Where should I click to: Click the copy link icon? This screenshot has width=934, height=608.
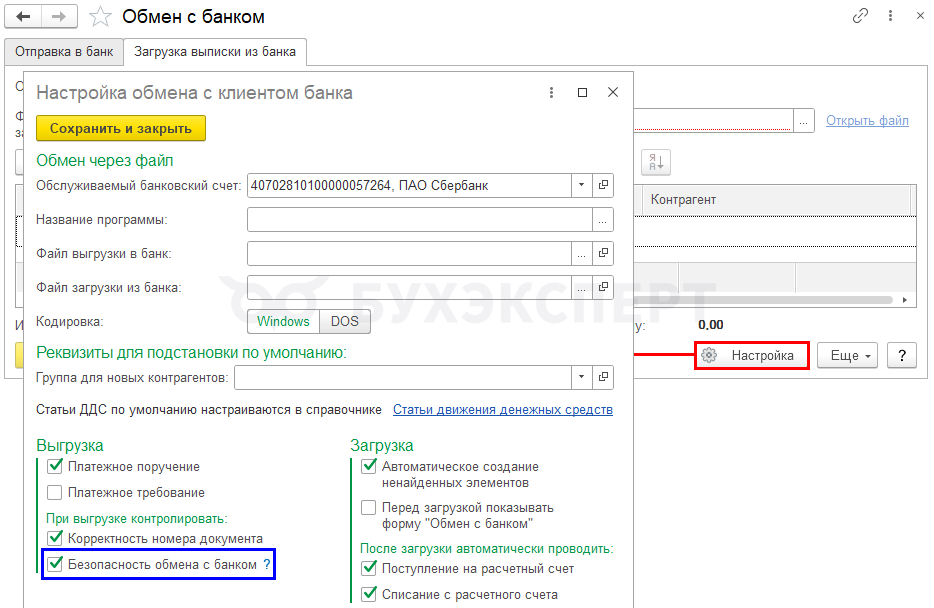860,16
